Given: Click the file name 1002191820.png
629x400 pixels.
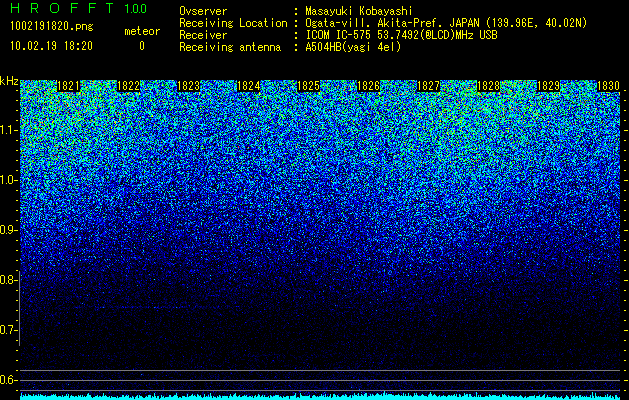Looking at the screenshot, I should pyautogui.click(x=52, y=26).
